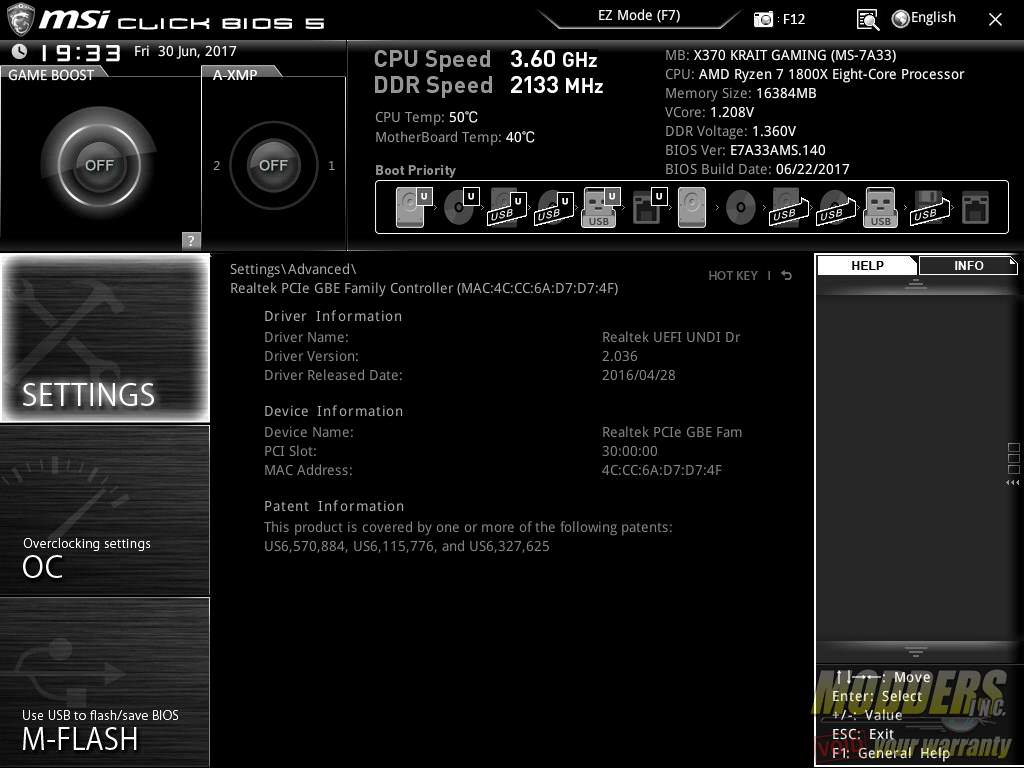The image size is (1024, 768).
Task: Select the legacy hard disk boot device
Action: tap(692, 208)
